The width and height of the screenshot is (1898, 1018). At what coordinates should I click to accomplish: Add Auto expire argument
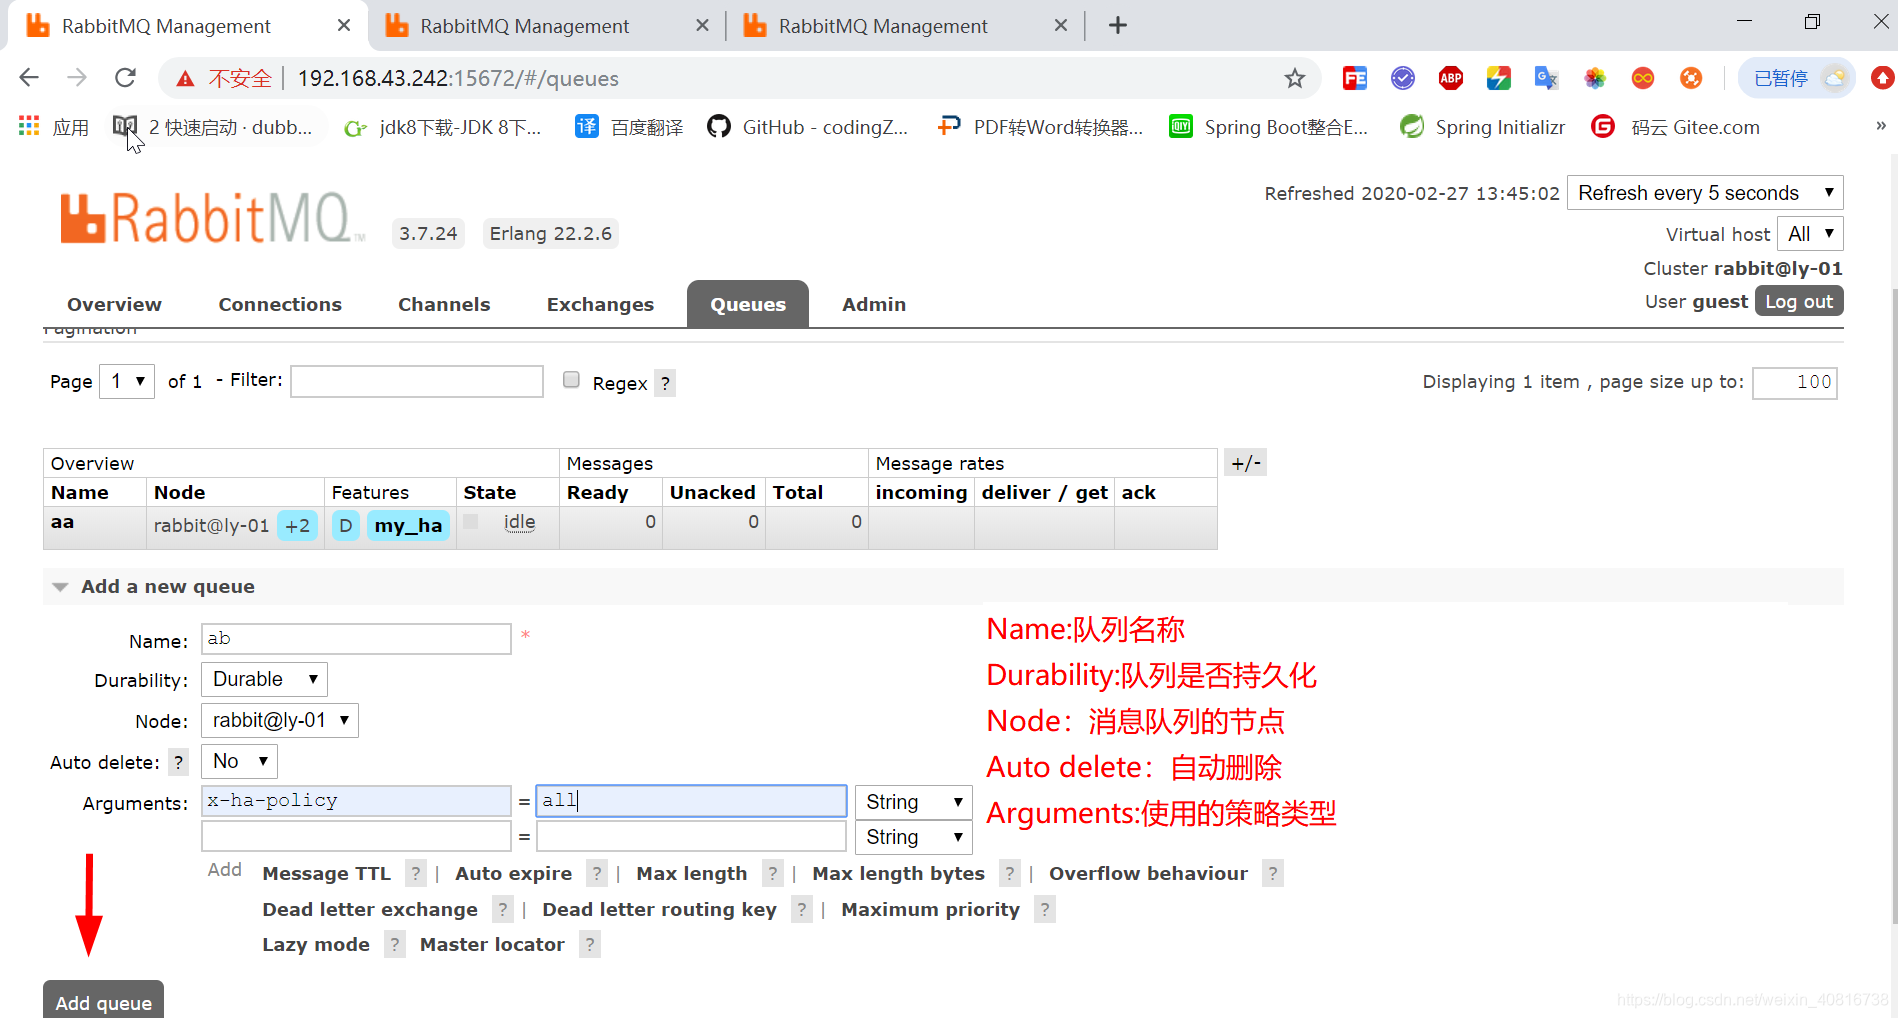(x=513, y=873)
